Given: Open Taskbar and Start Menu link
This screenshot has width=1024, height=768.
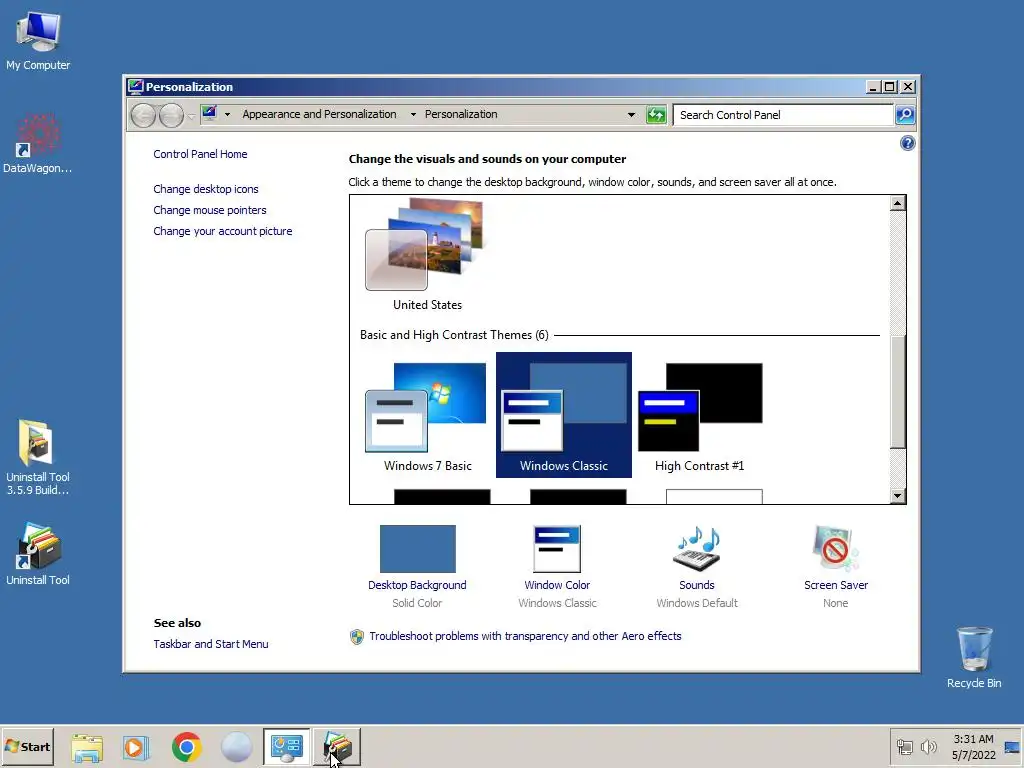Looking at the screenshot, I should point(211,644).
